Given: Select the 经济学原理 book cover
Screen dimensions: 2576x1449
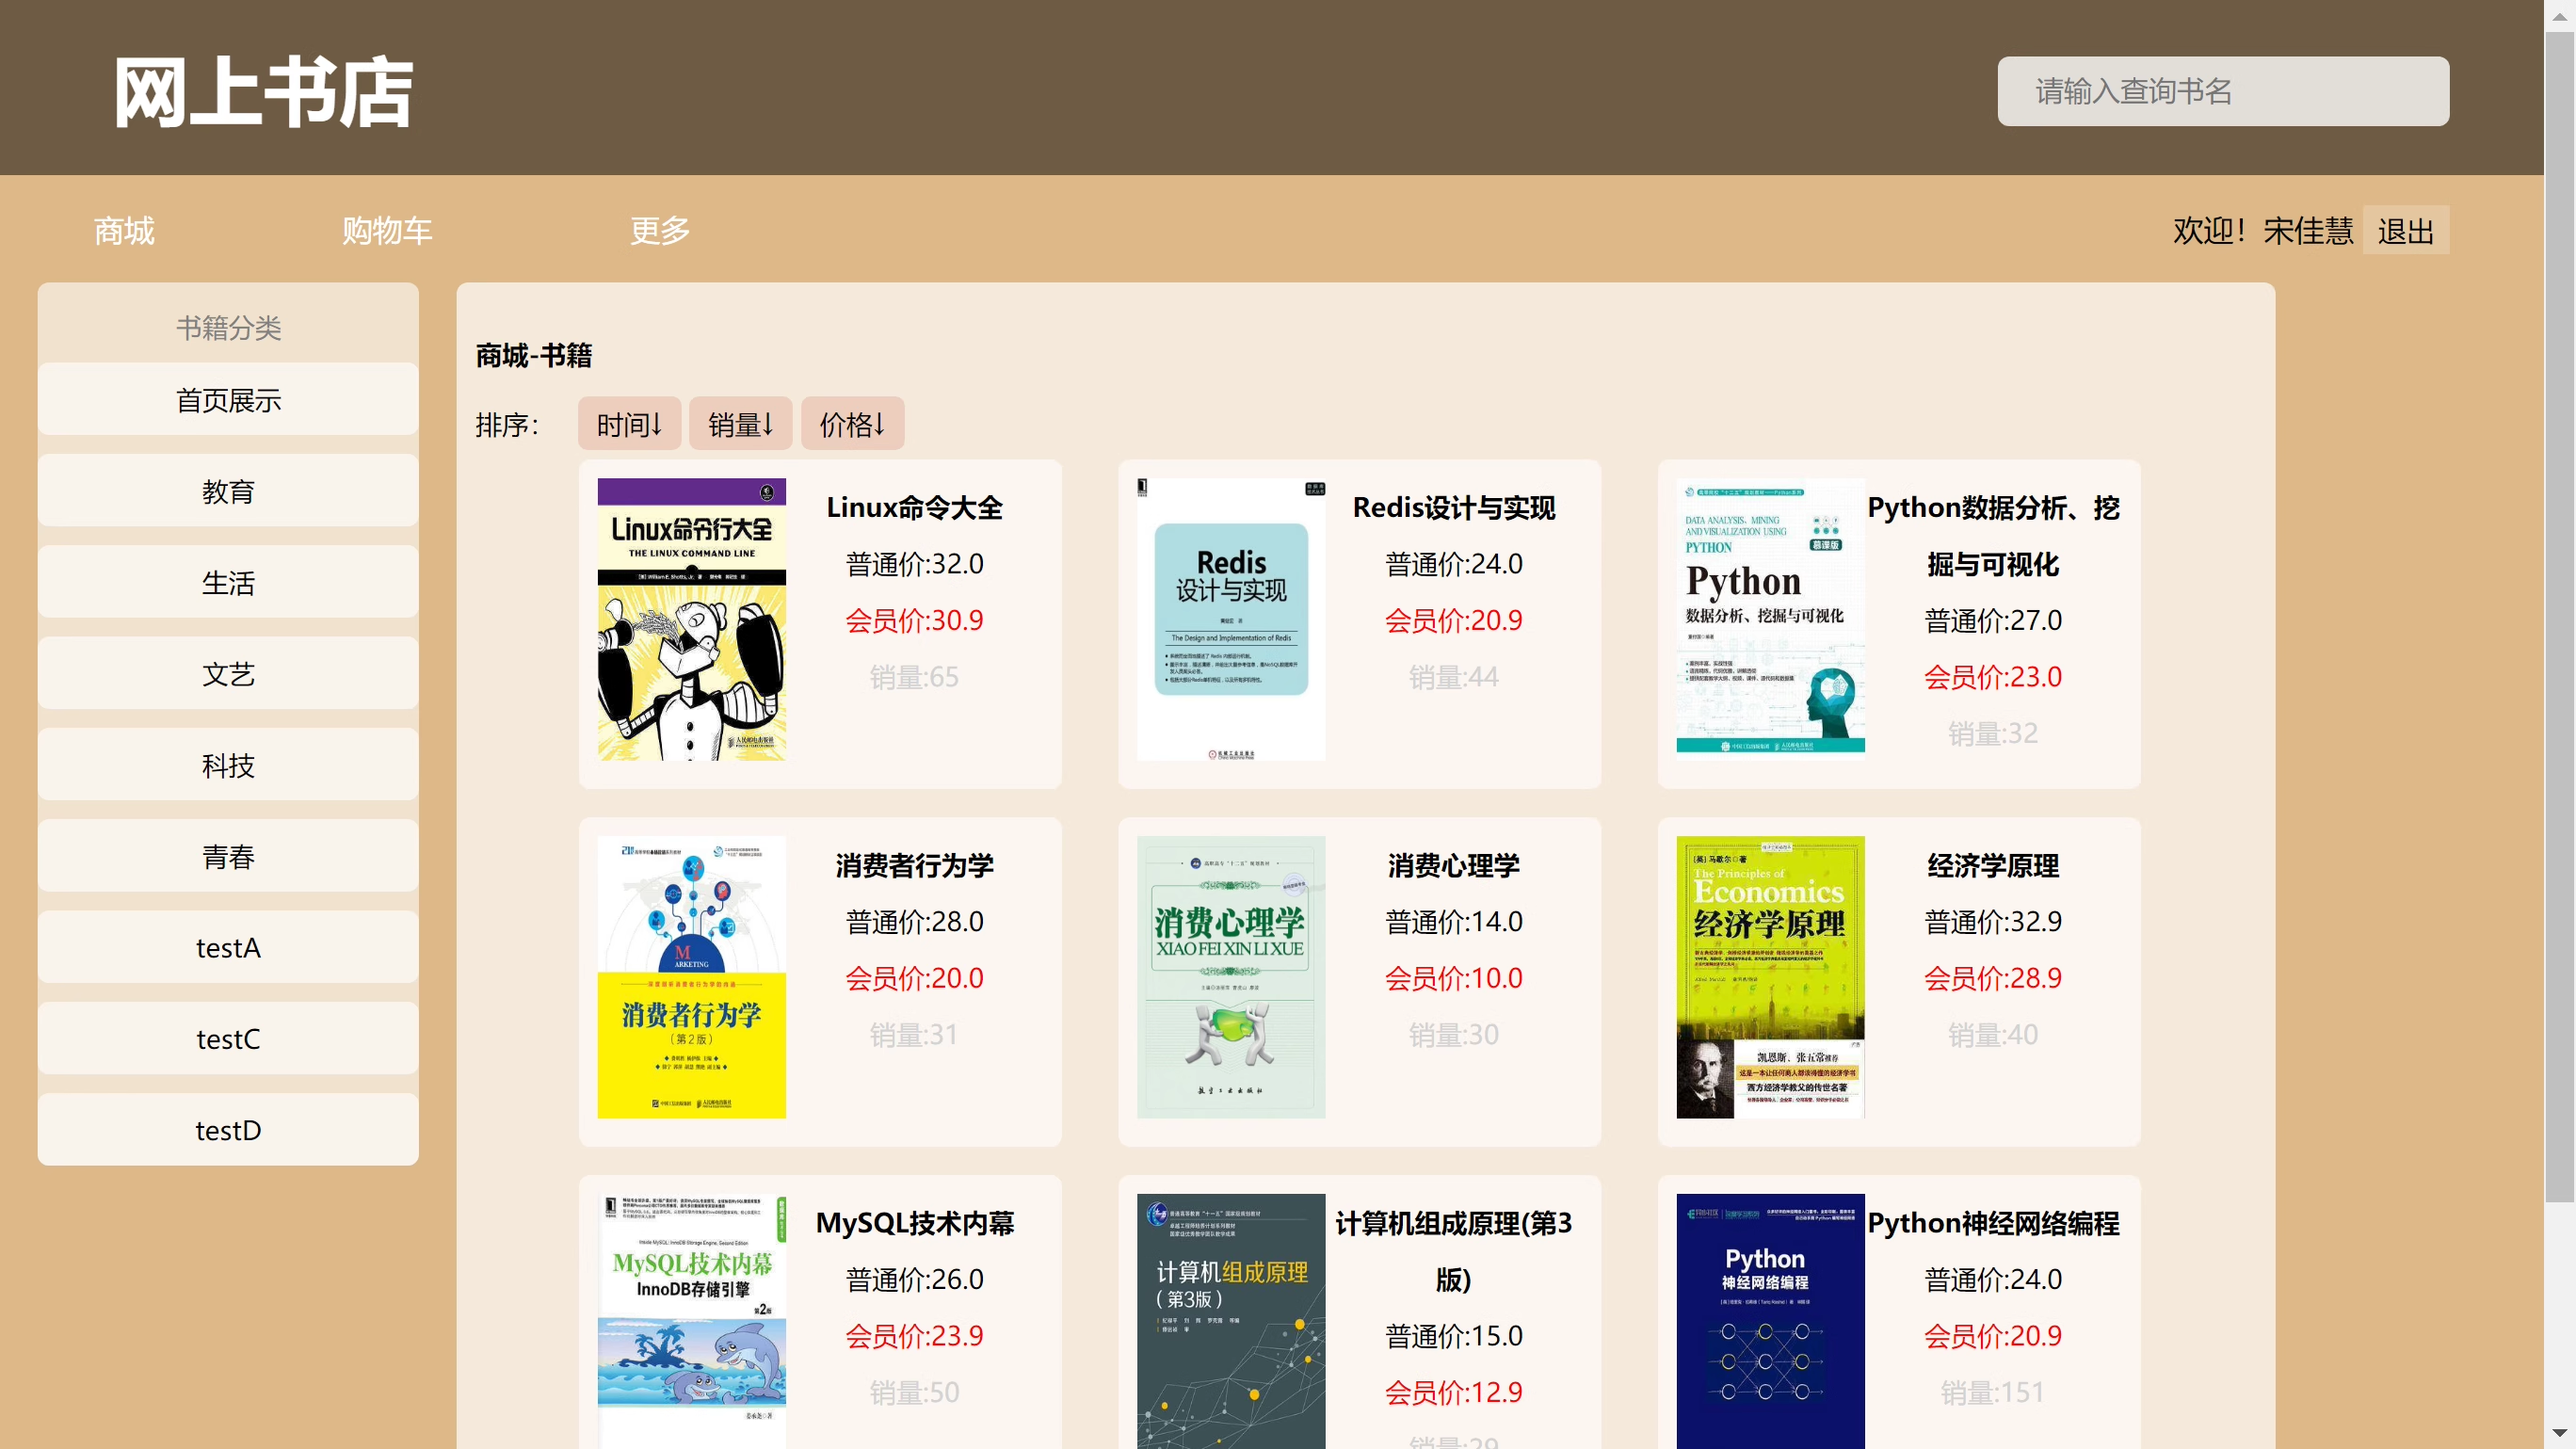Looking at the screenshot, I should (1769, 976).
